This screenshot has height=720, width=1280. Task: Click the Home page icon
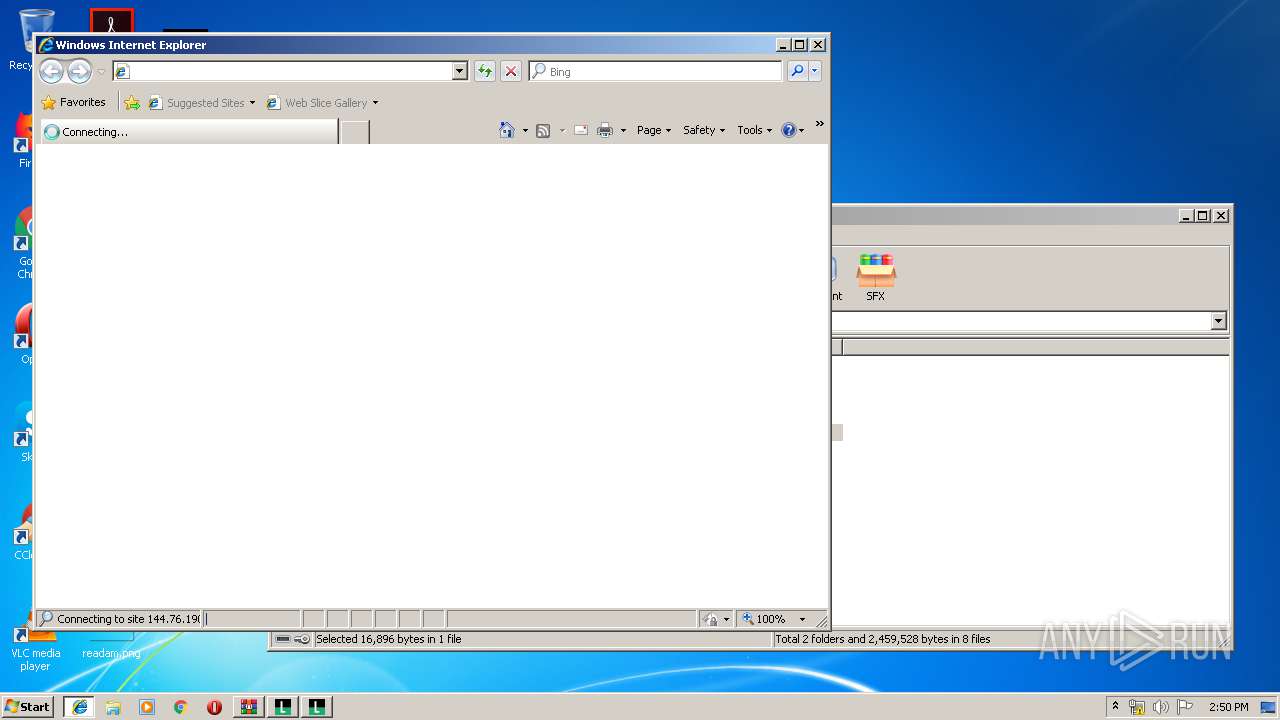pos(507,130)
